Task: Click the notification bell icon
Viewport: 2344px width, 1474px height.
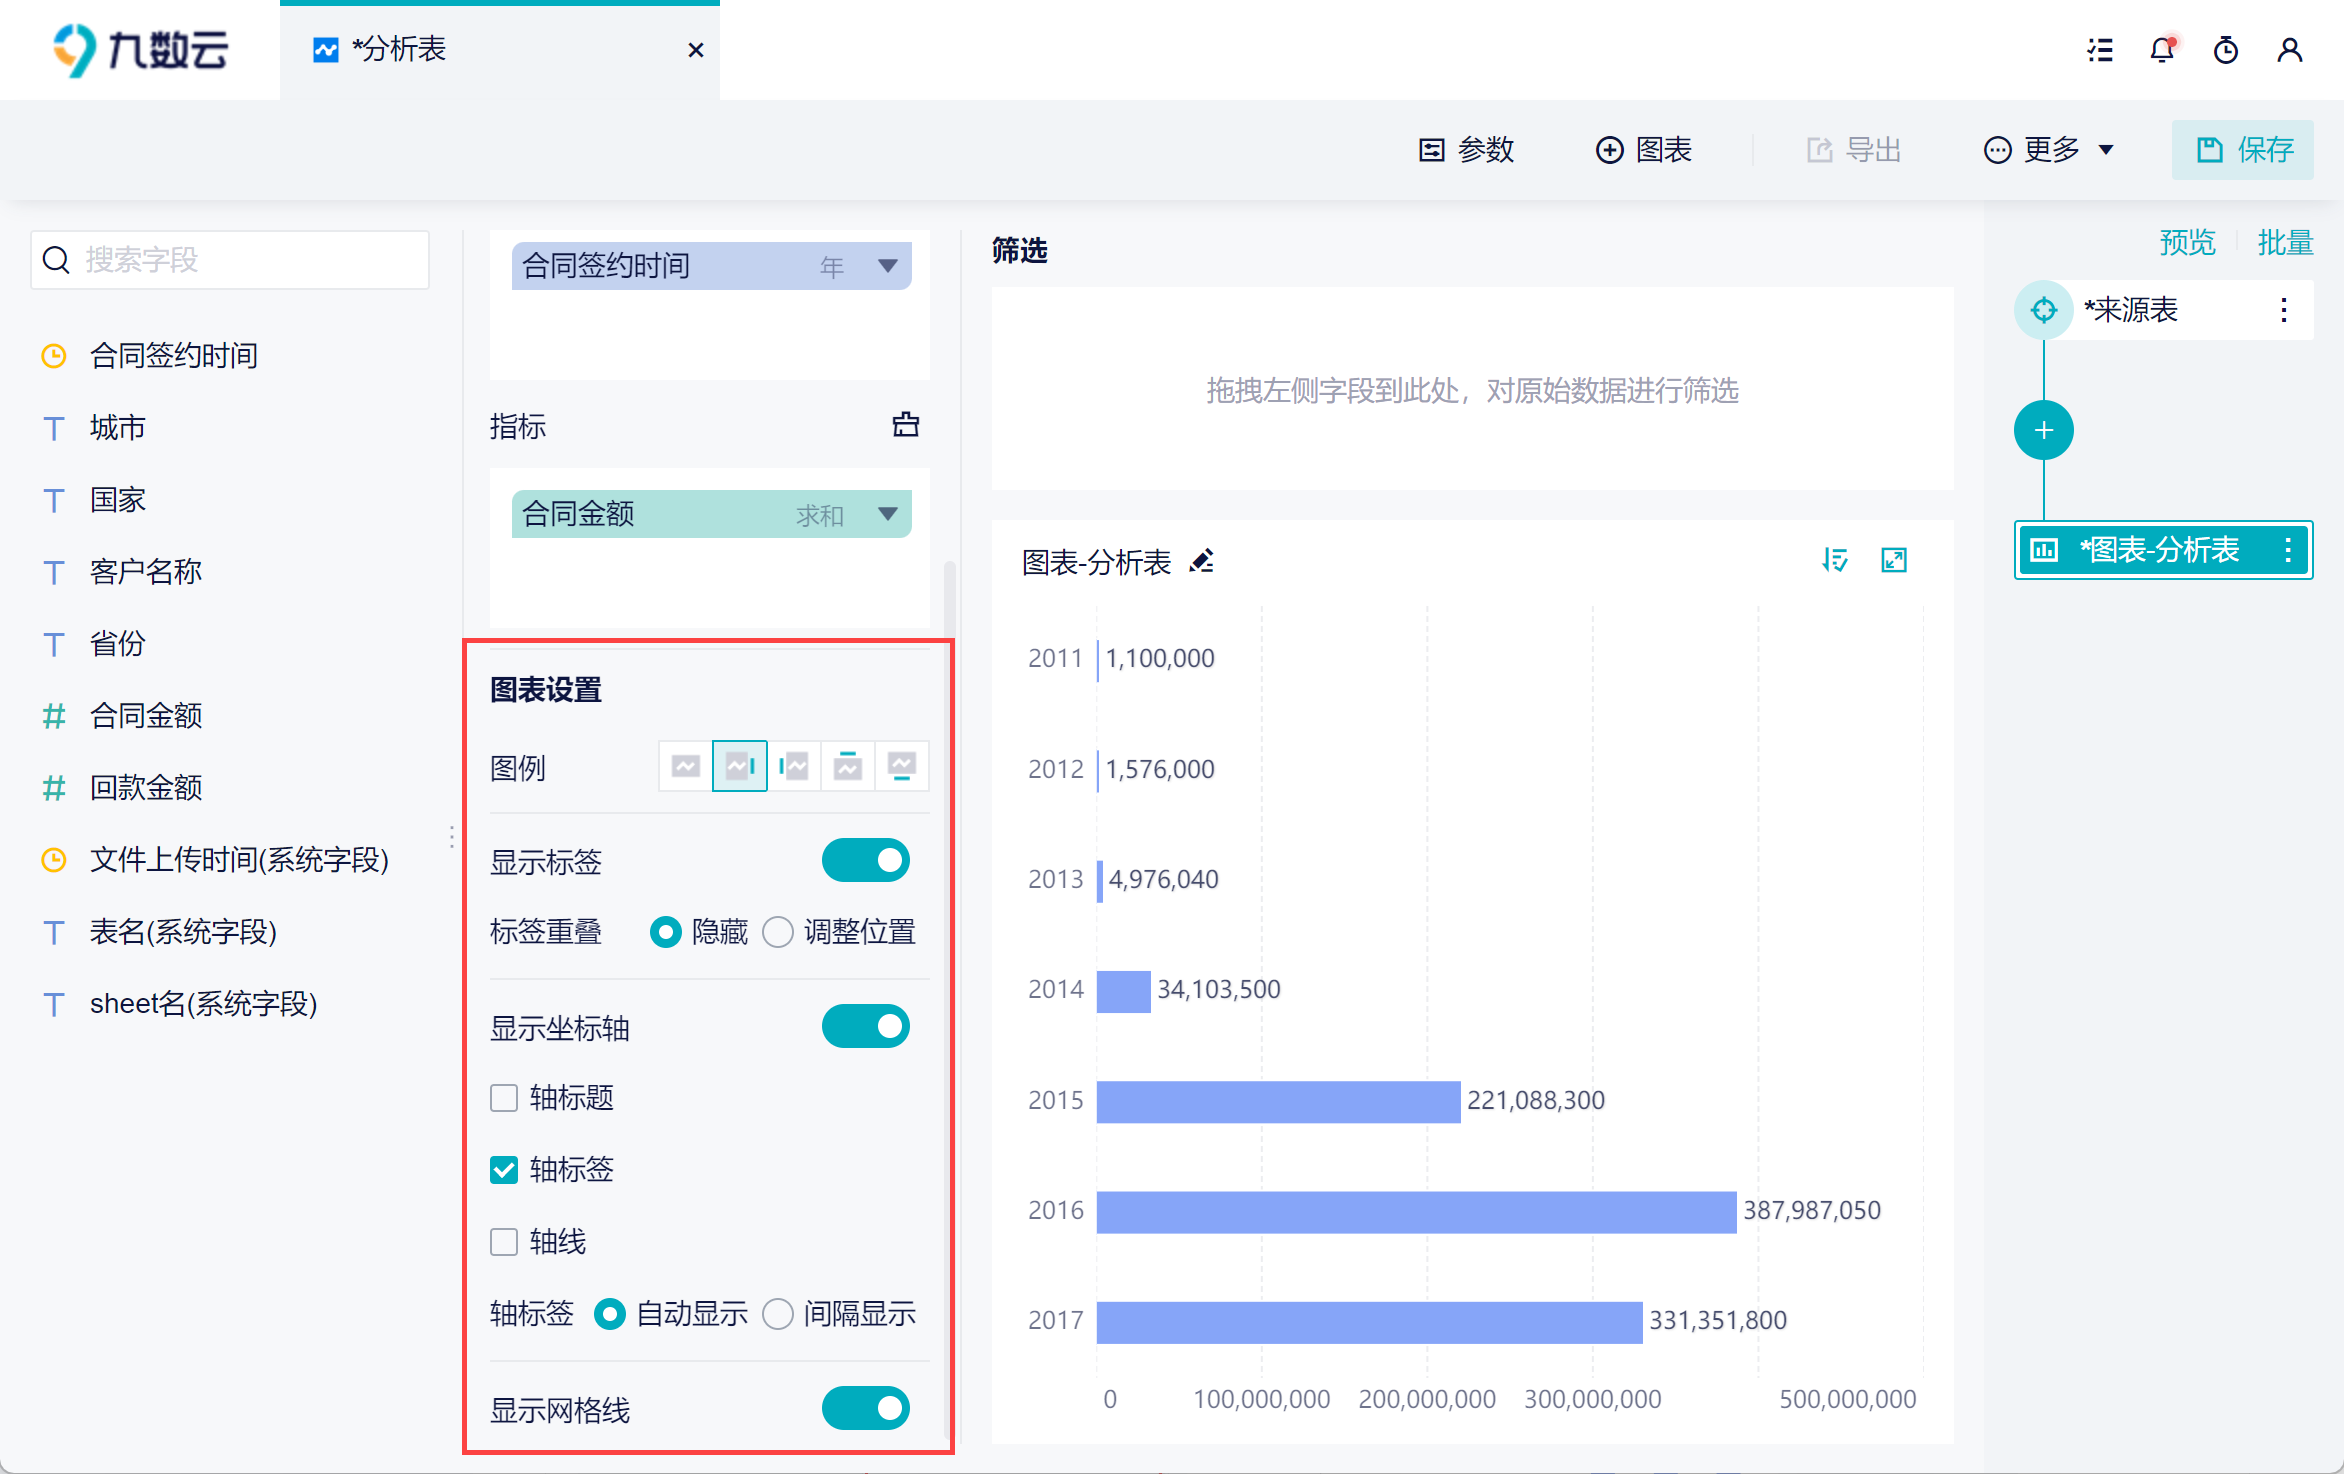Action: [2162, 50]
